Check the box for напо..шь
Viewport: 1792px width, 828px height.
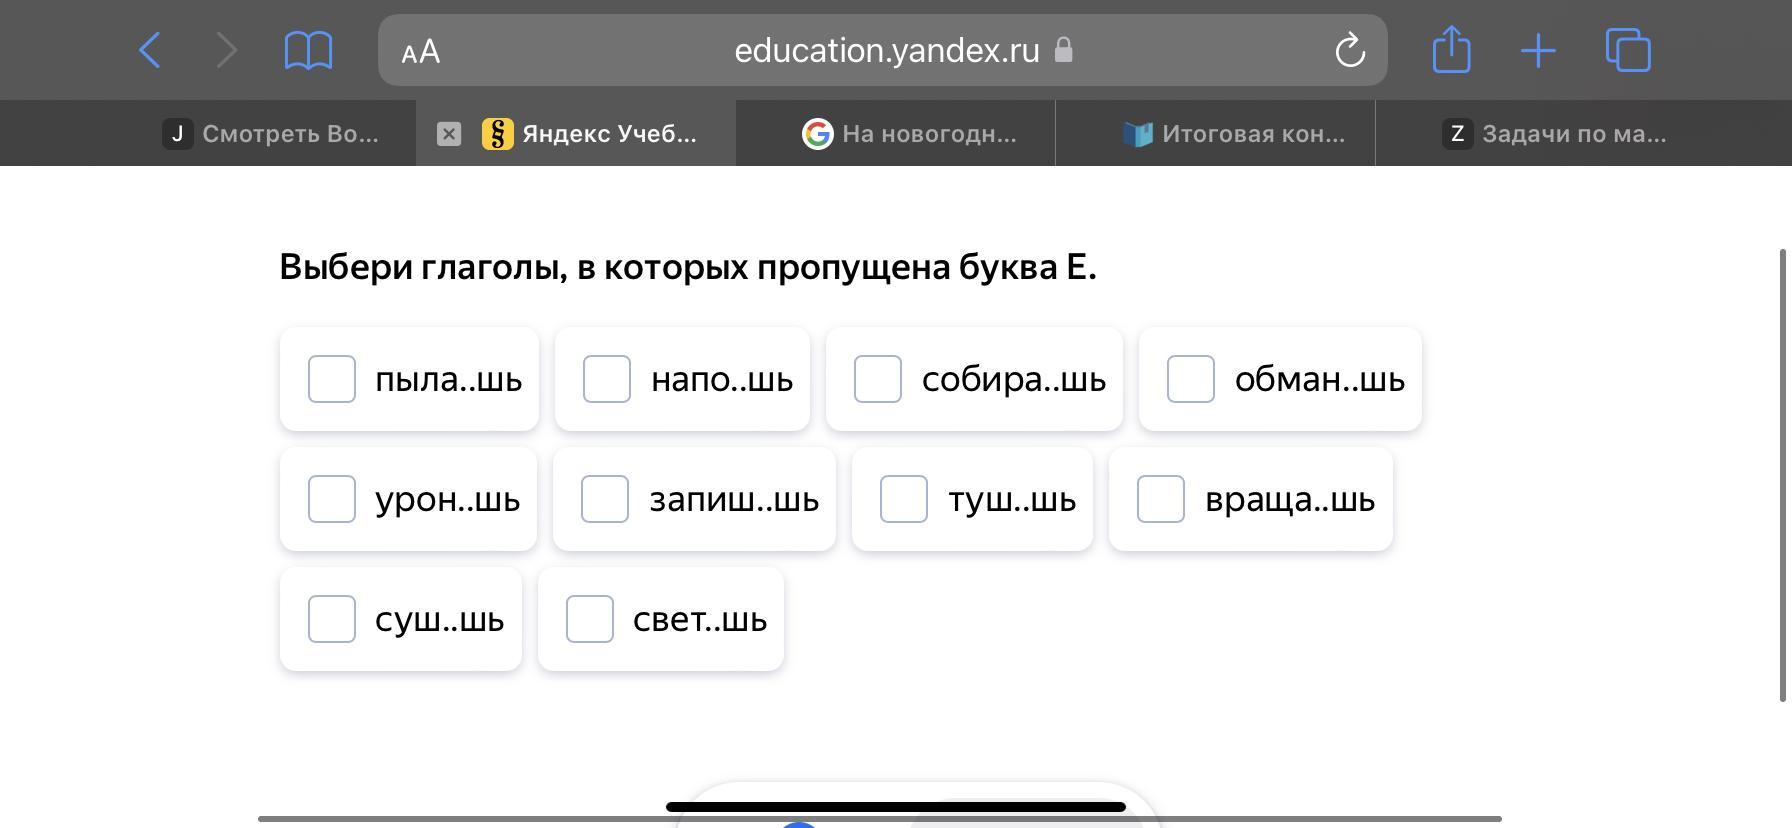tap(607, 379)
